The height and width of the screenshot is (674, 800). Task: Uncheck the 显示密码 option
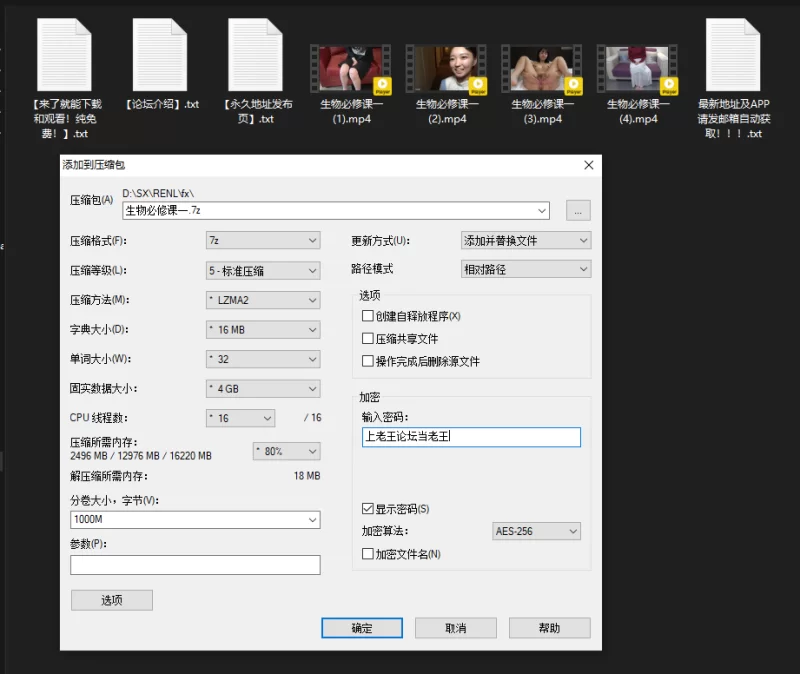[368, 508]
